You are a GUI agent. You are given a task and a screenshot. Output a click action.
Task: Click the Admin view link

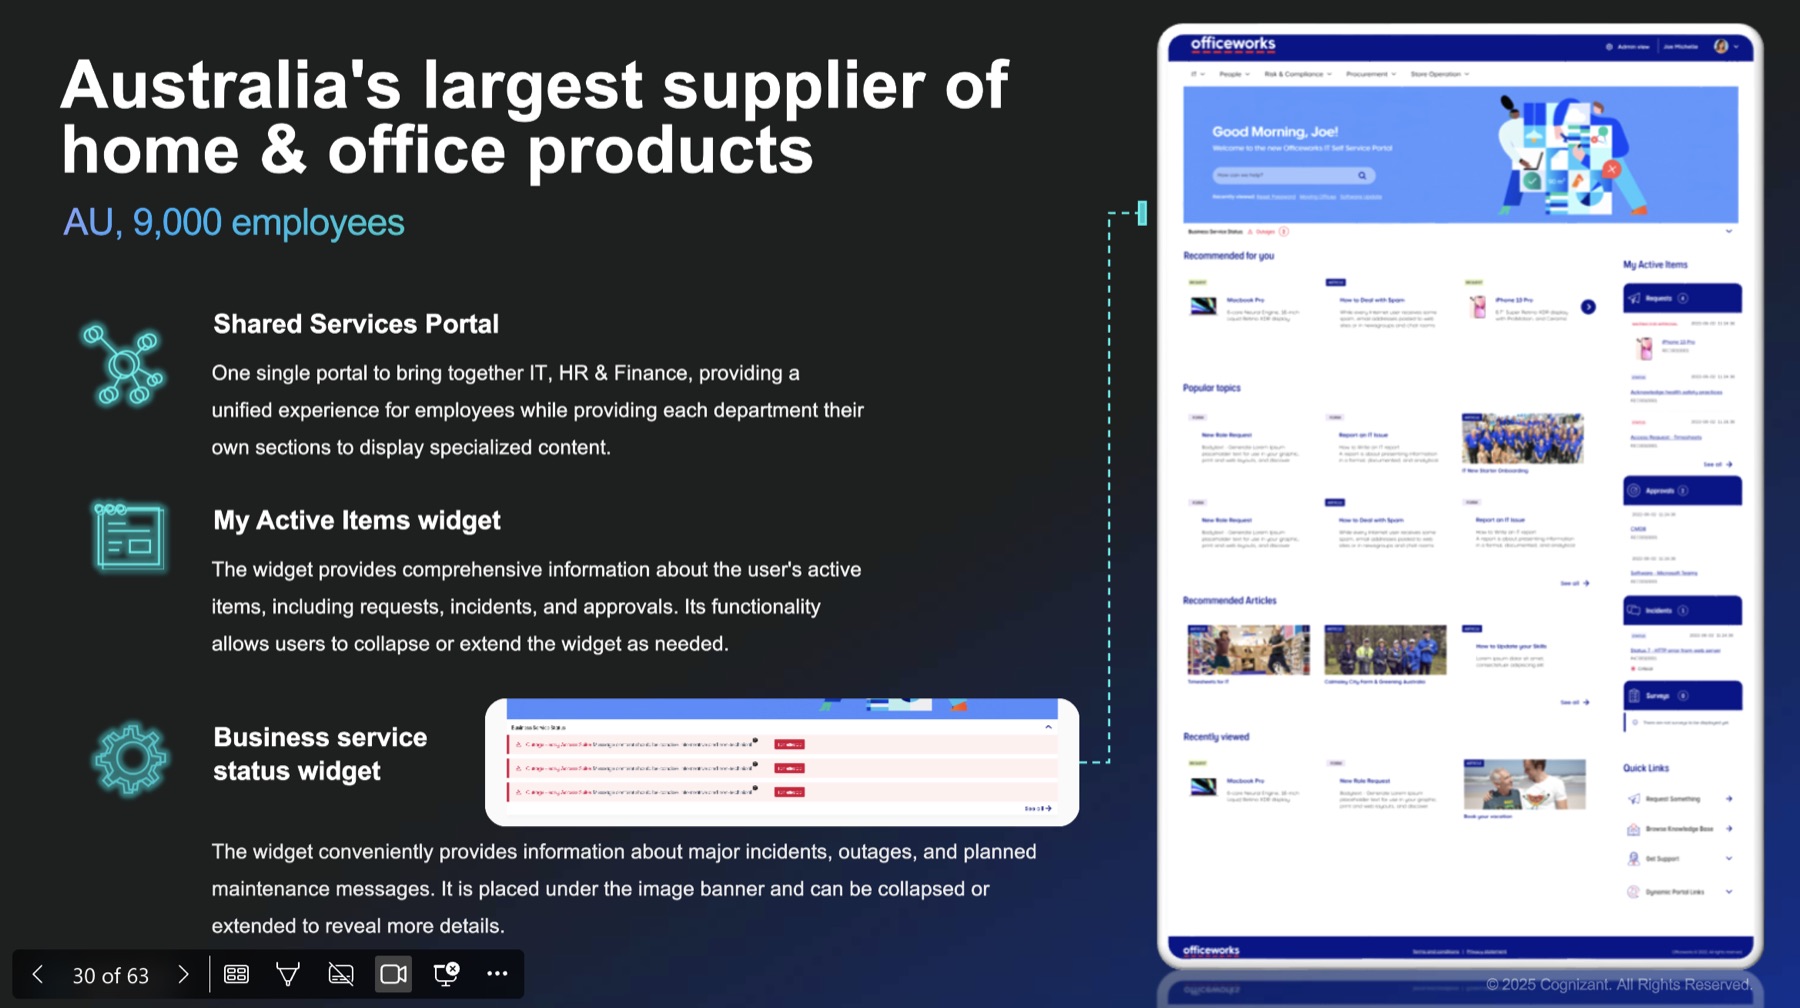[x=1628, y=47]
